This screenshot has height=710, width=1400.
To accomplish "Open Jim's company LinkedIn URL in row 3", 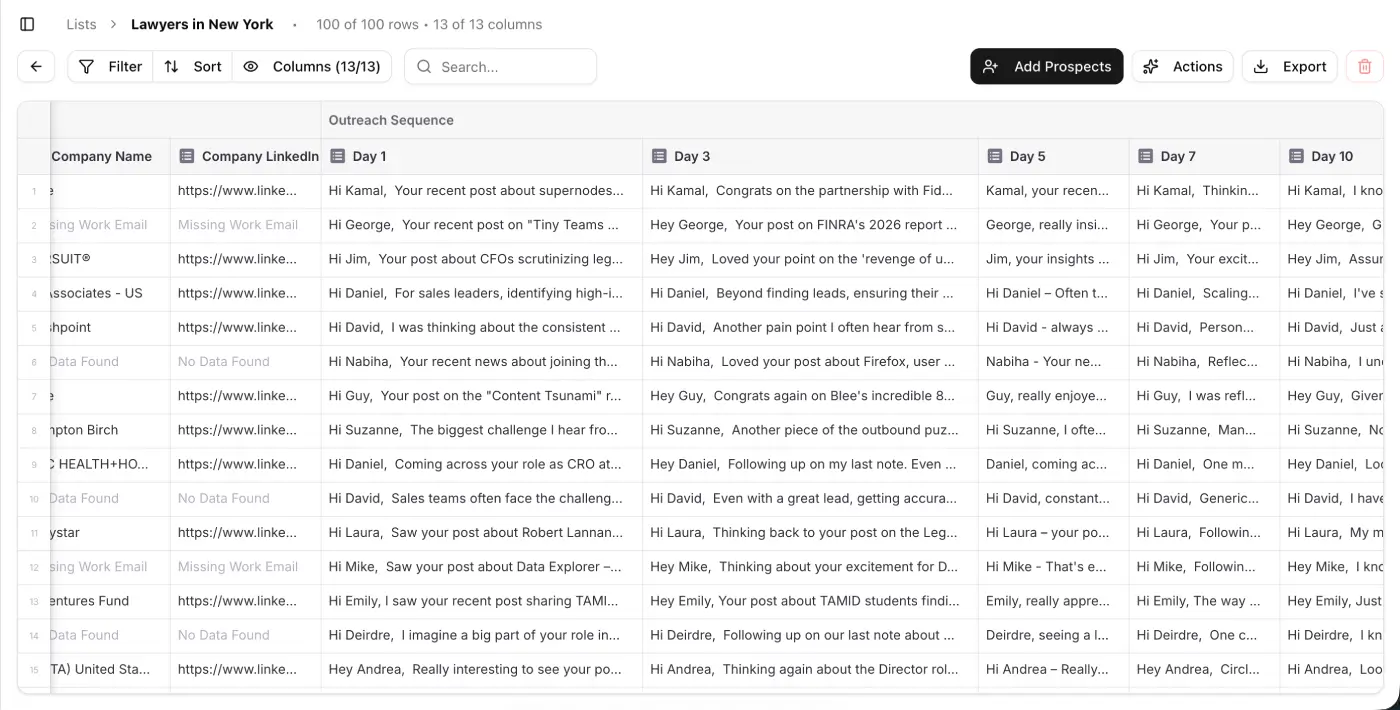I will point(237,259).
